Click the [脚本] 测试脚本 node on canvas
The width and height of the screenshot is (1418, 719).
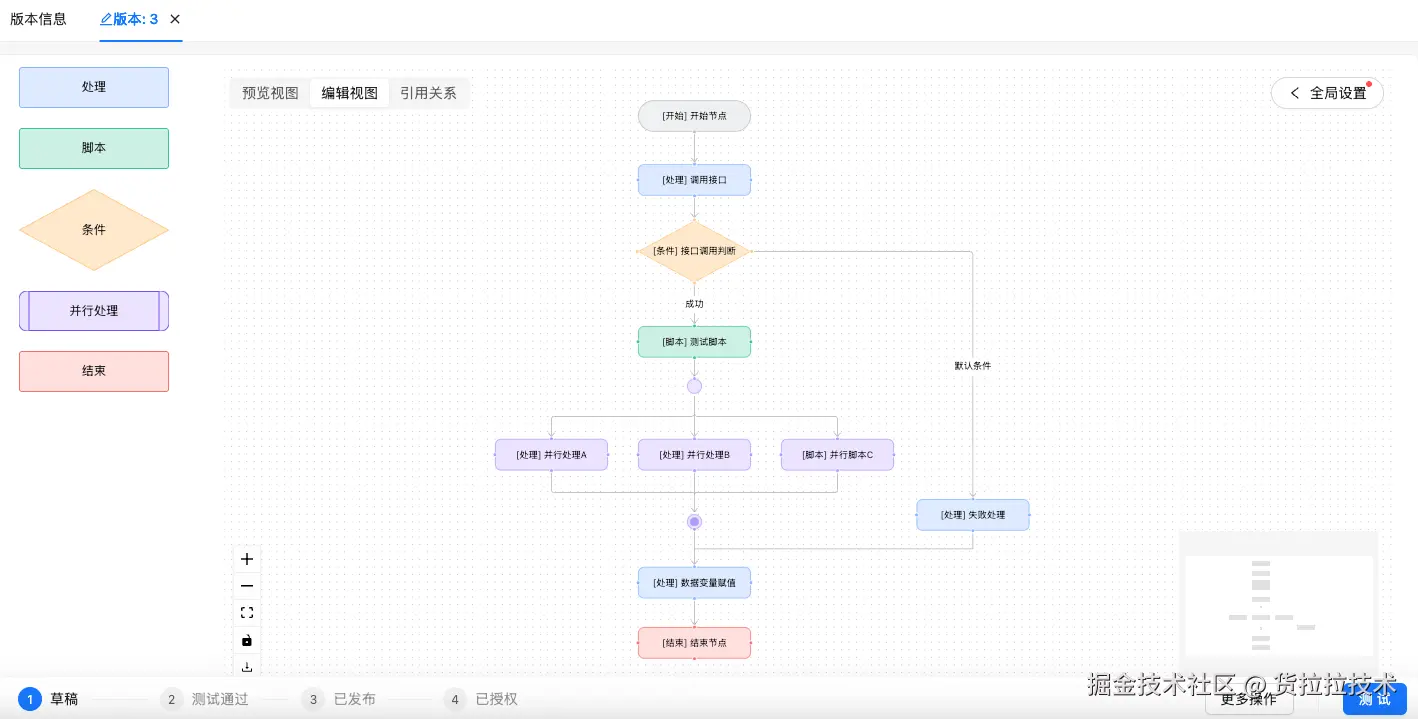tap(694, 342)
